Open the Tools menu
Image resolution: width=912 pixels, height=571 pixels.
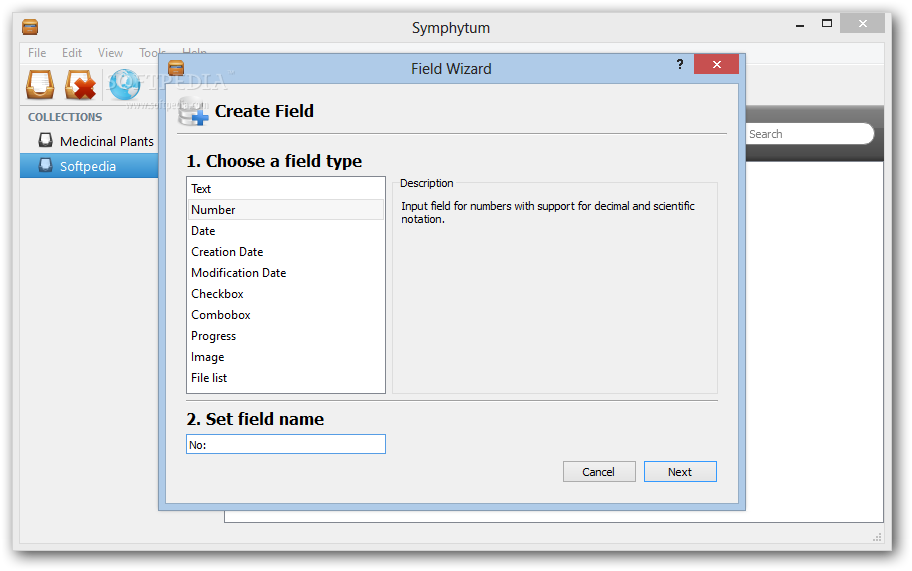[152, 53]
